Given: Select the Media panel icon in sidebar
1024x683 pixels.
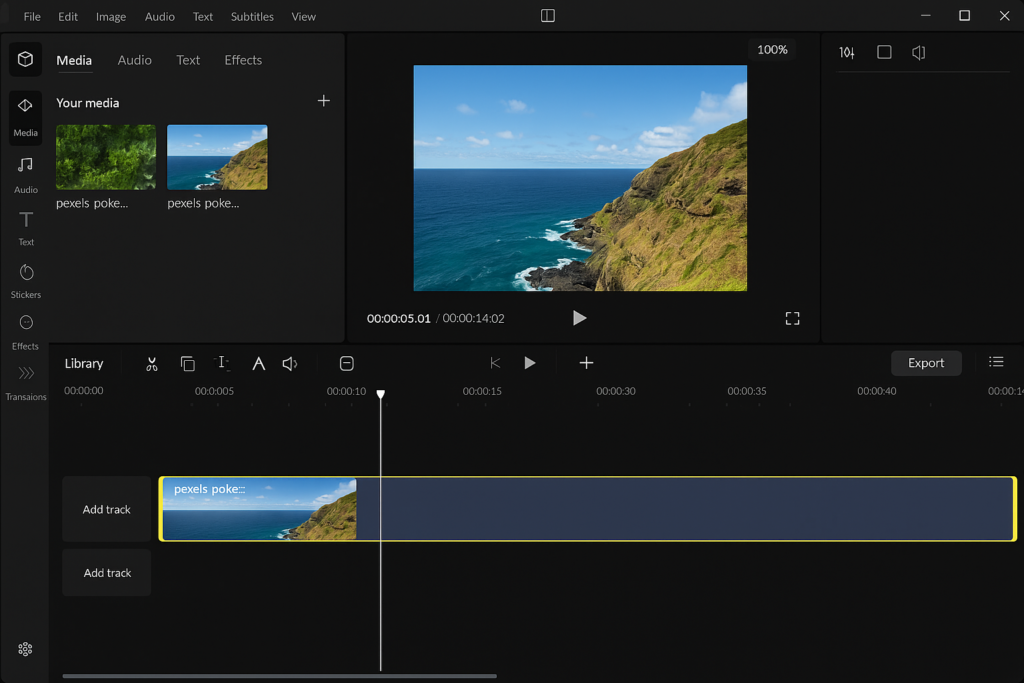Looking at the screenshot, I should 25,118.
